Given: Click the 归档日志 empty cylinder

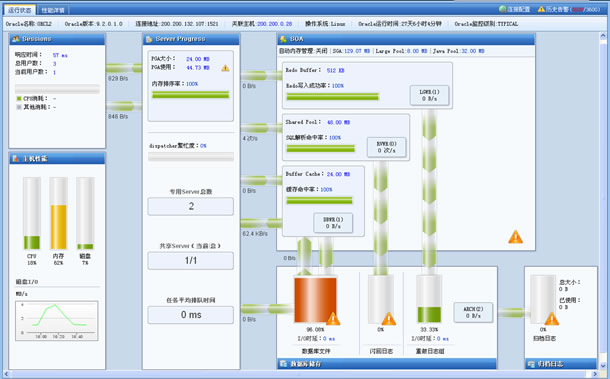Looking at the screenshot, I should 543,299.
